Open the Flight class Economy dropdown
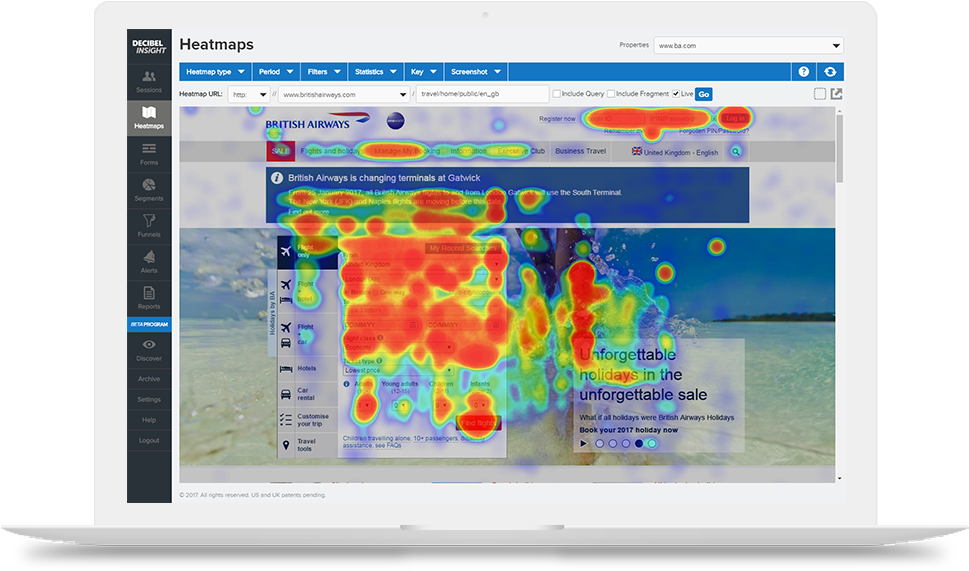This screenshot has width=969, height=571. [399, 347]
